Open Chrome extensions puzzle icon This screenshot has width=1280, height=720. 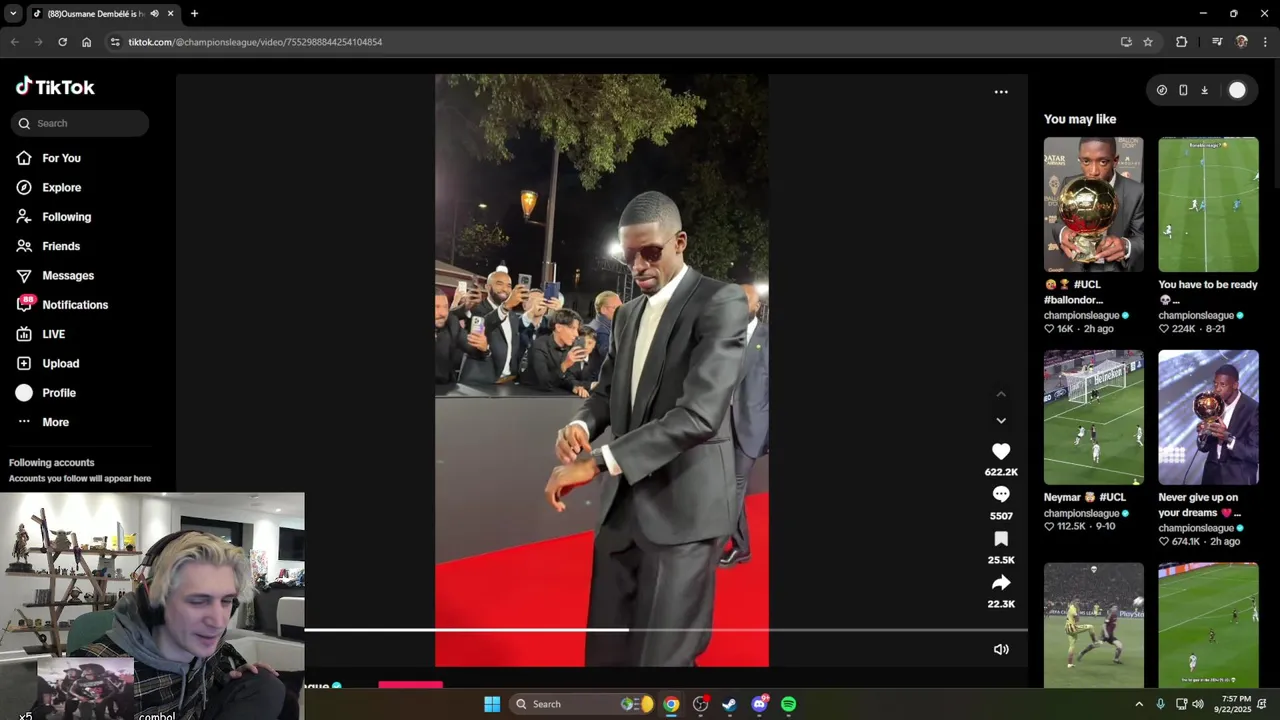click(x=1182, y=42)
